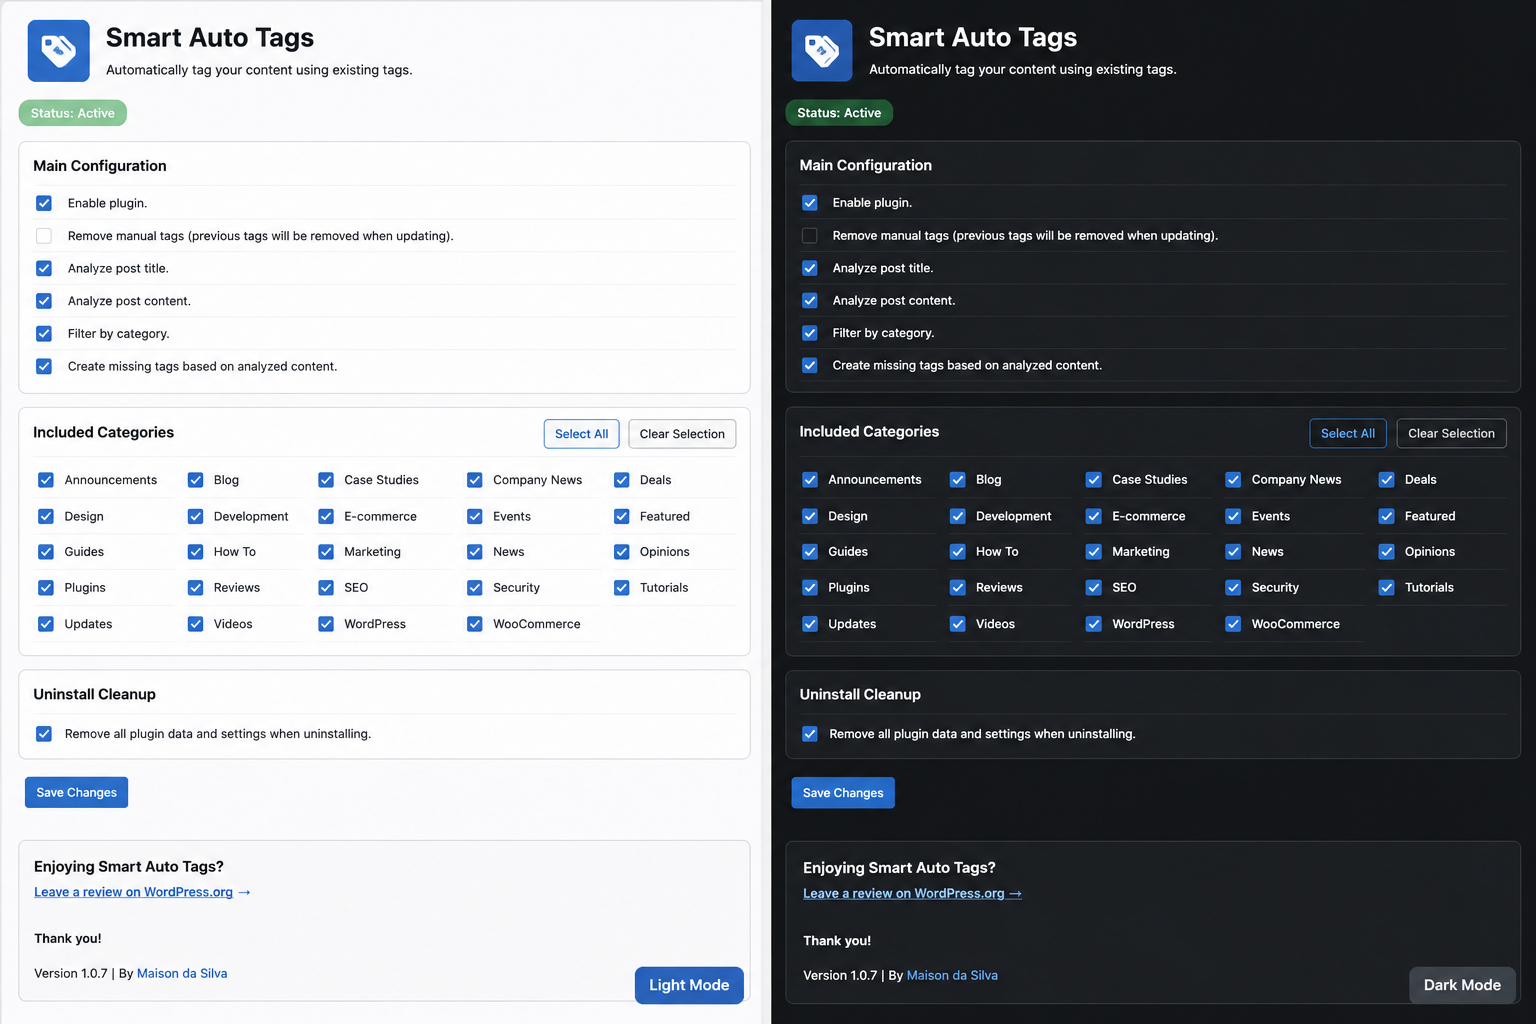The width and height of the screenshot is (1536, 1024).
Task: Toggle Analyze post title in dark panel
Action: pyautogui.click(x=810, y=268)
